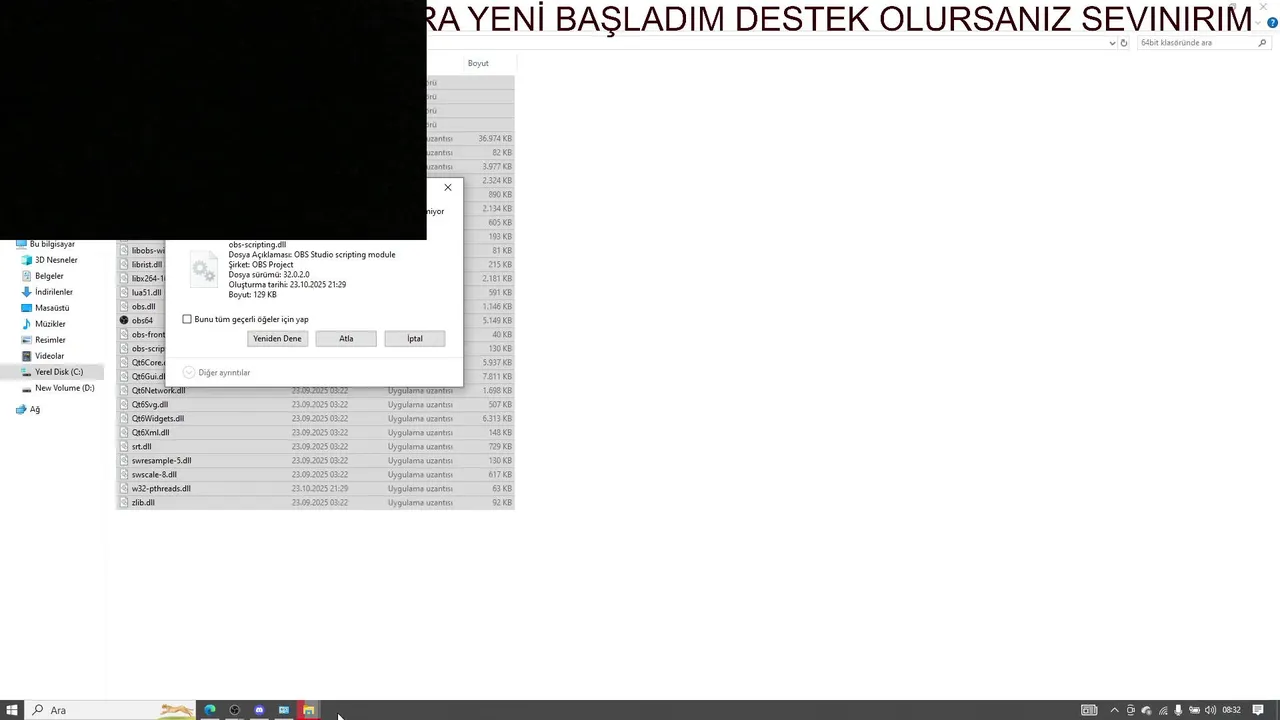Viewport: 1280px width, 720px height.
Task: Select Bu bilgisayar in the sidebar
Action: (52, 244)
